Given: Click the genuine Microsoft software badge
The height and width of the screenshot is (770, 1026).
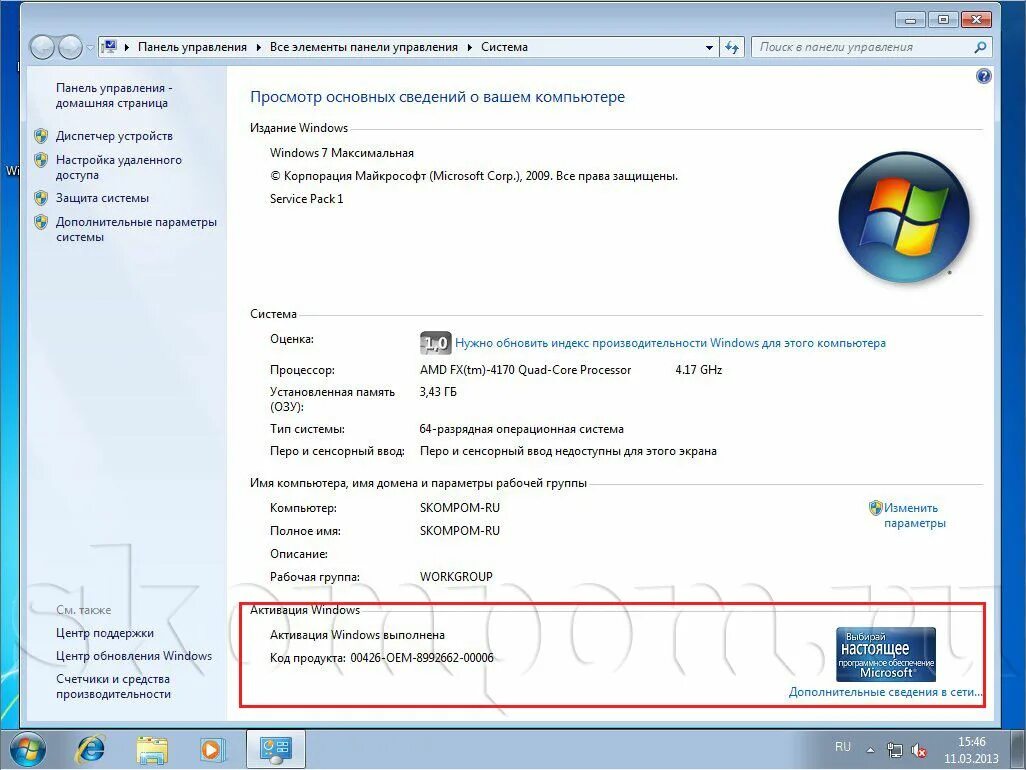Looking at the screenshot, I should click(886, 654).
